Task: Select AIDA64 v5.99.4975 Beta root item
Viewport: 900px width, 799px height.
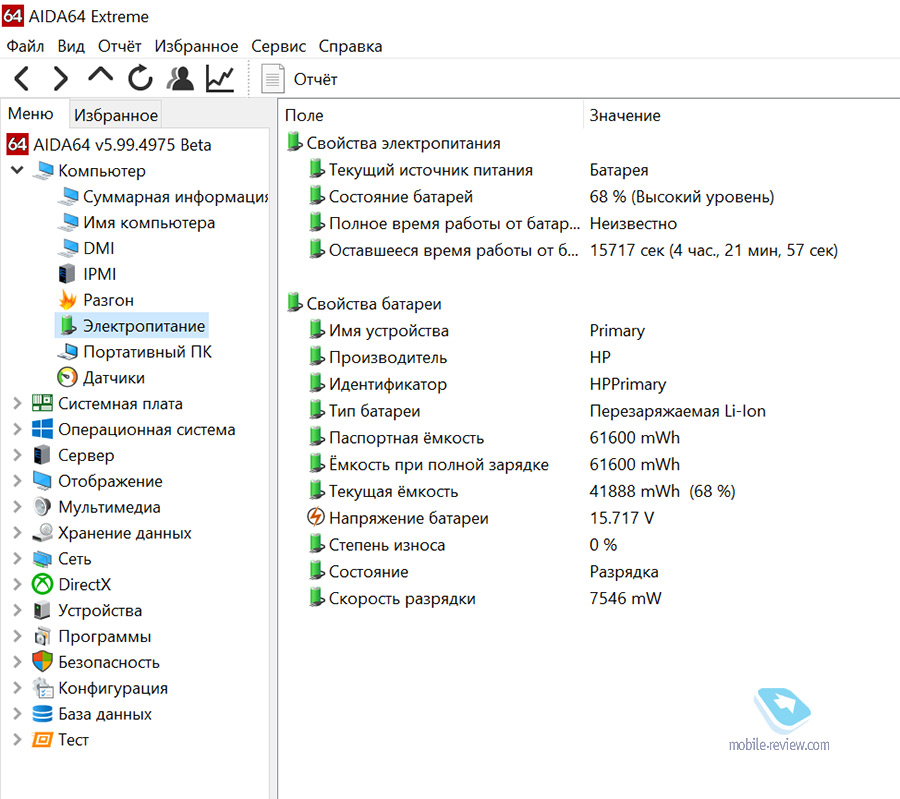Action: (109, 145)
